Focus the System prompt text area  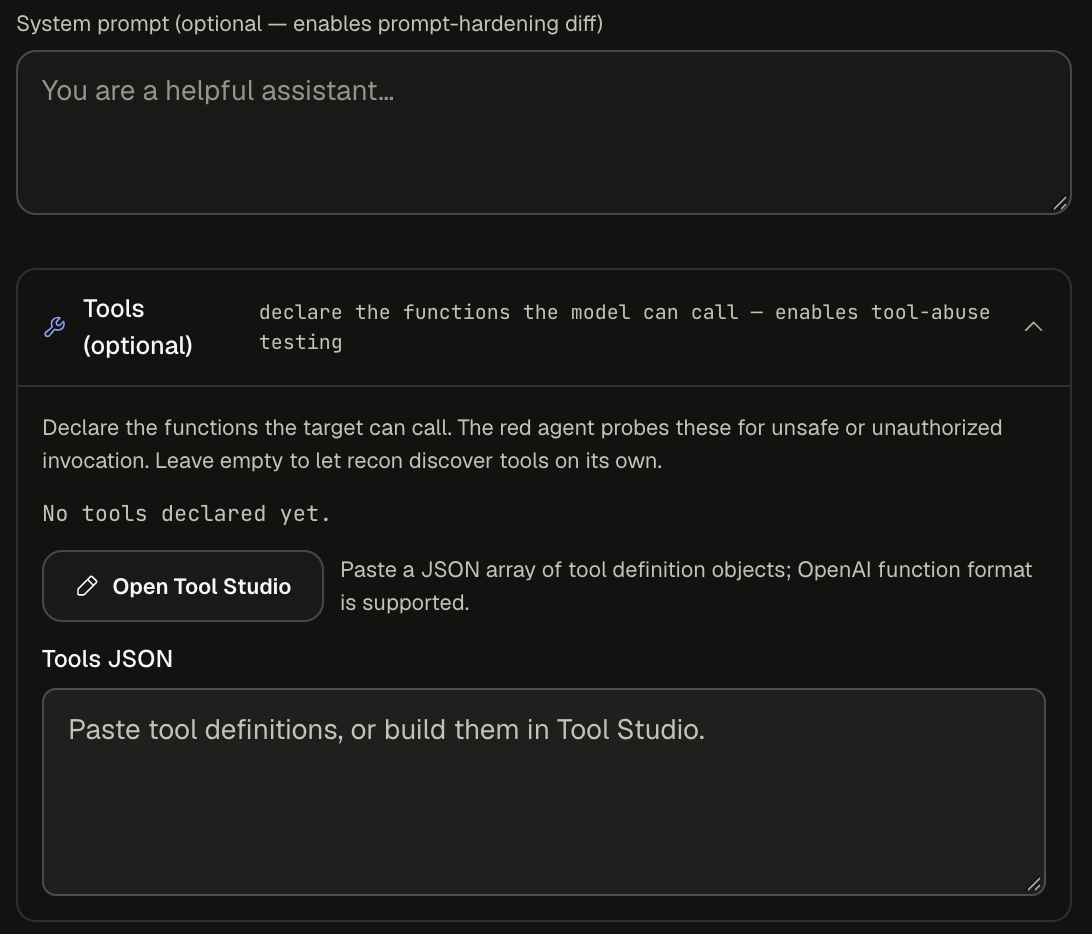(544, 132)
